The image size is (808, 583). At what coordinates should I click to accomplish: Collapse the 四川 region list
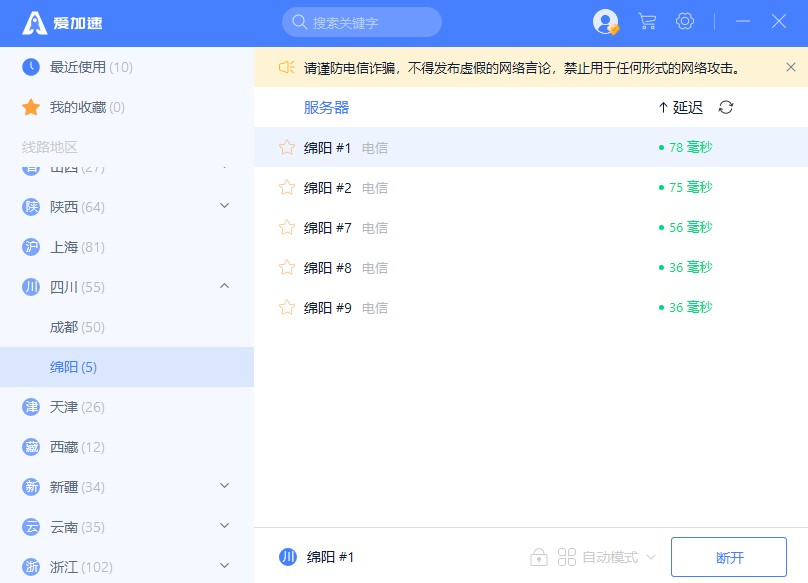tap(224, 287)
